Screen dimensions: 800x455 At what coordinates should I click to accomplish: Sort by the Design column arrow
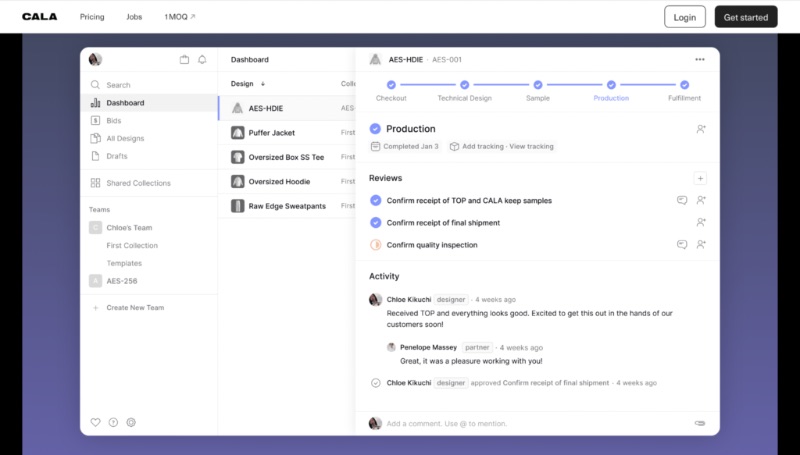tap(263, 84)
